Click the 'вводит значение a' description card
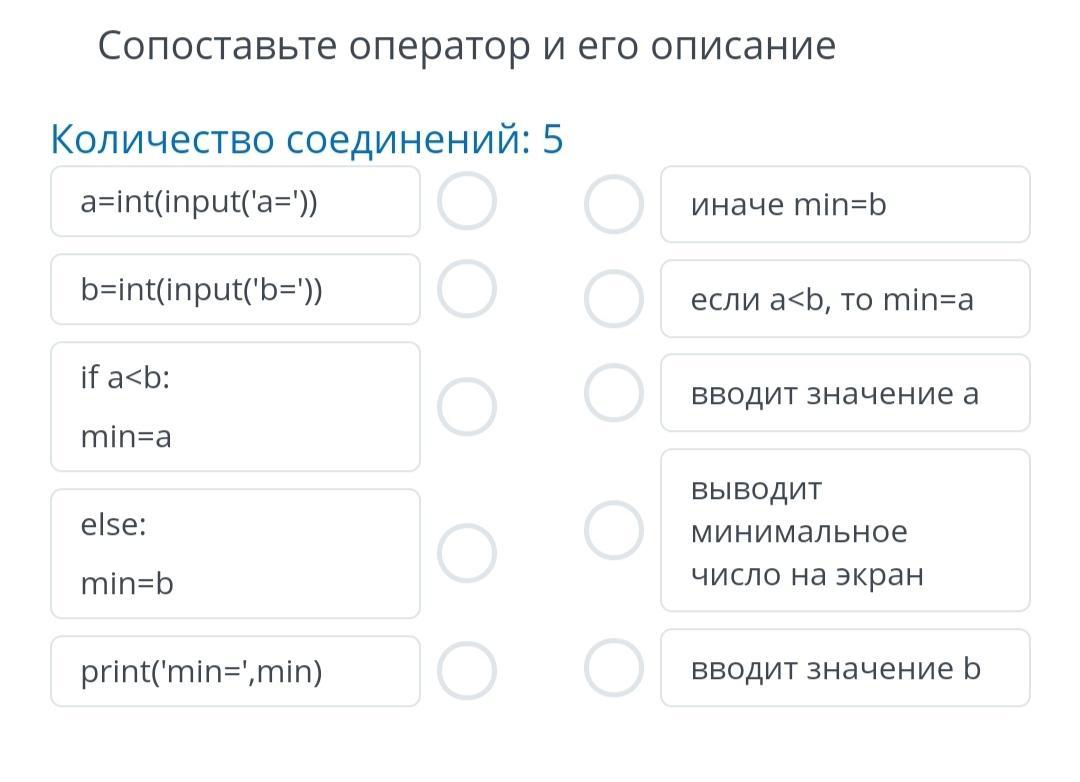This screenshot has width=1080, height=782. tap(845, 393)
